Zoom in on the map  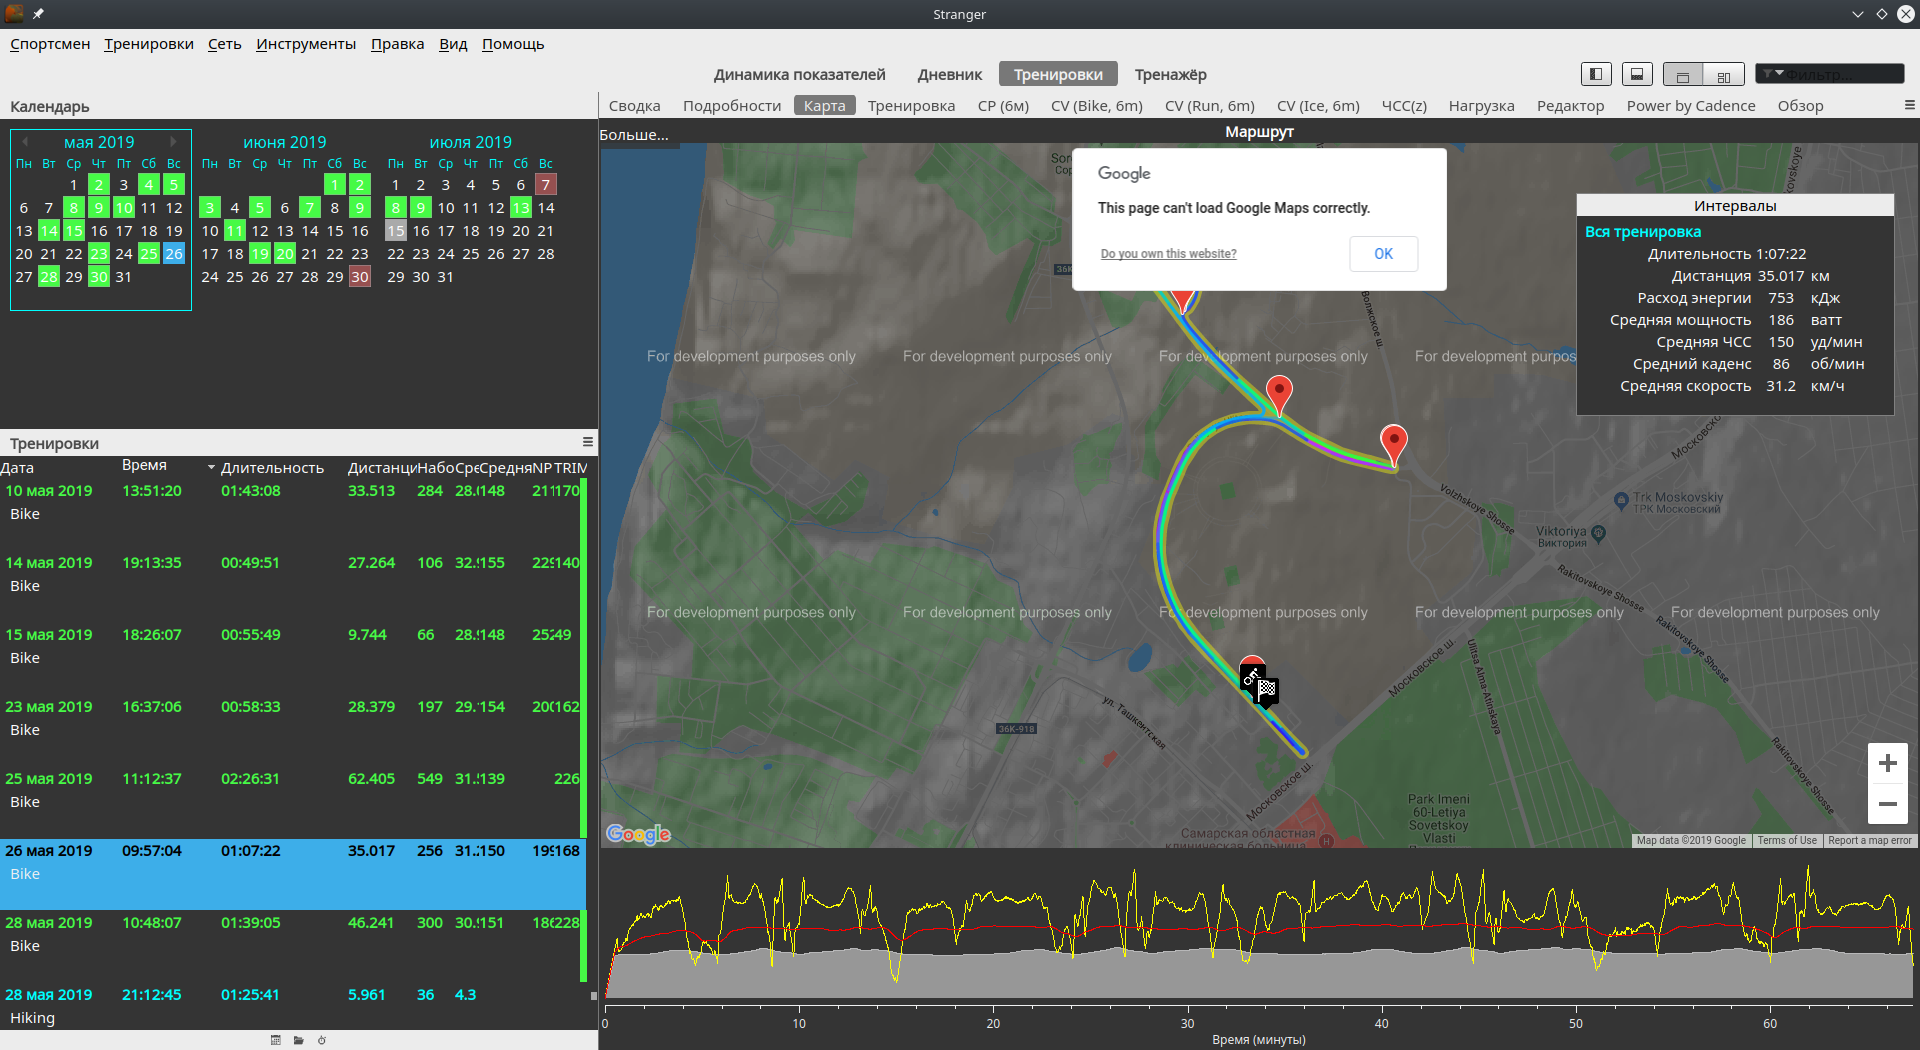pyautogui.click(x=1888, y=764)
